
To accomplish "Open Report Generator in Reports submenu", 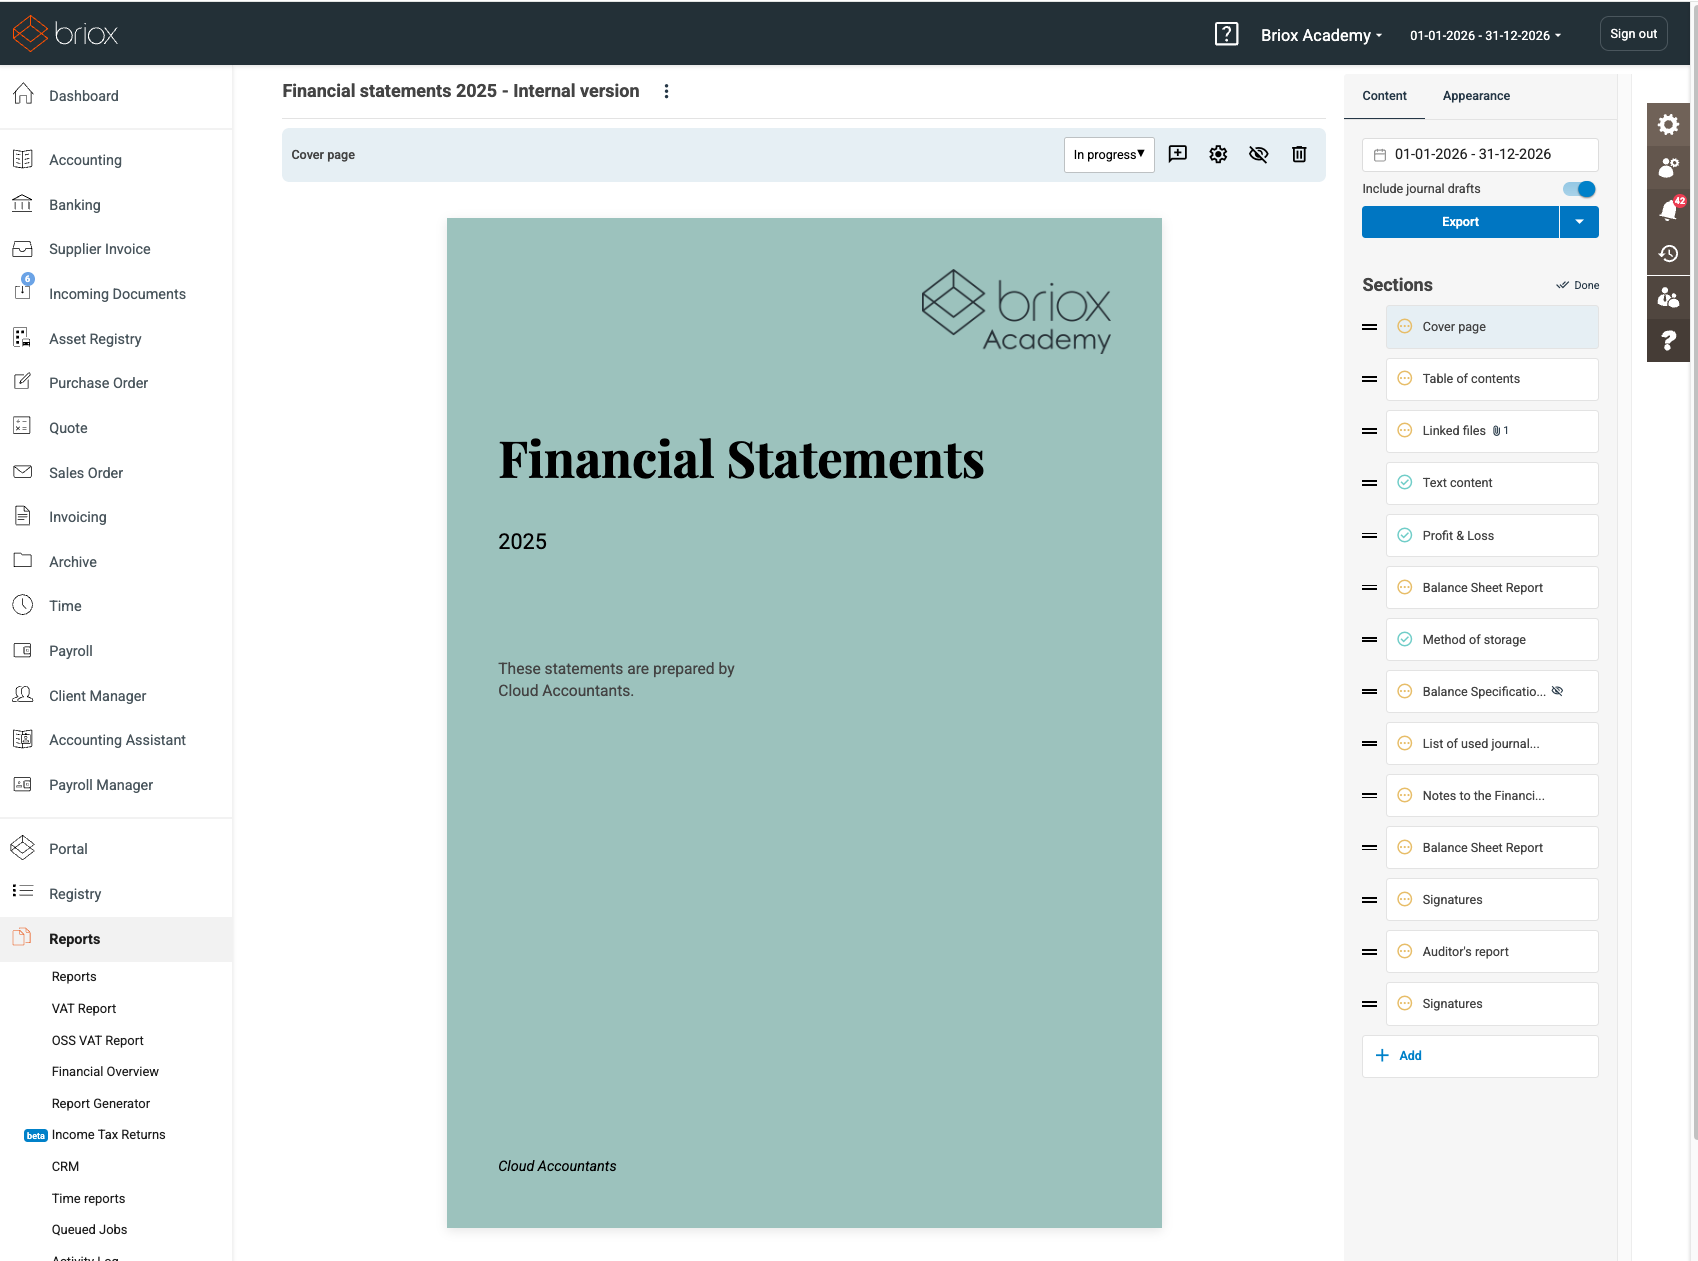I will pos(101,1103).
